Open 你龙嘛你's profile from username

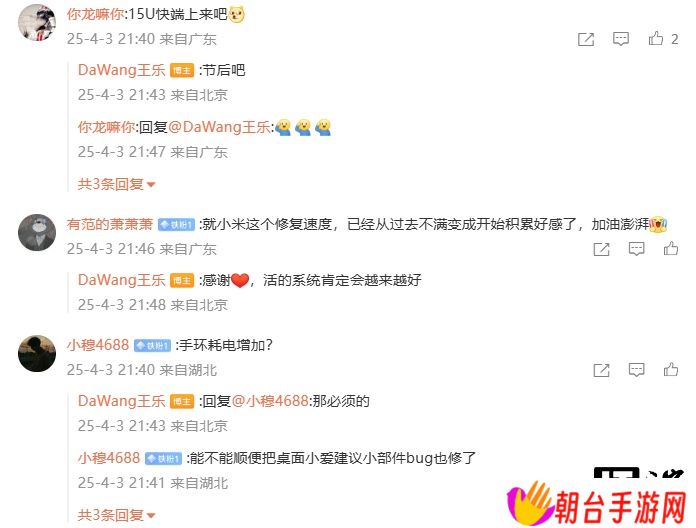pos(95,14)
